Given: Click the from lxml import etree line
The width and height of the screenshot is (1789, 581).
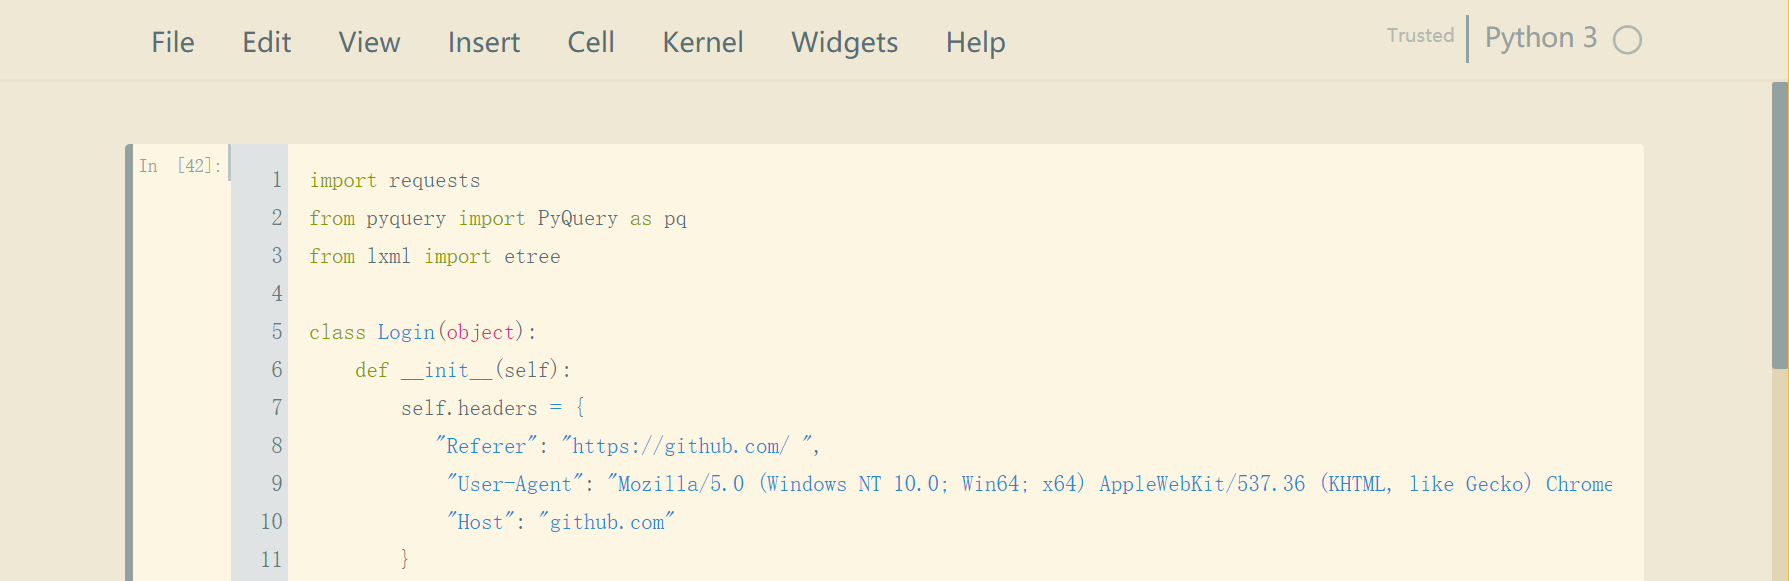Looking at the screenshot, I should [x=434, y=256].
